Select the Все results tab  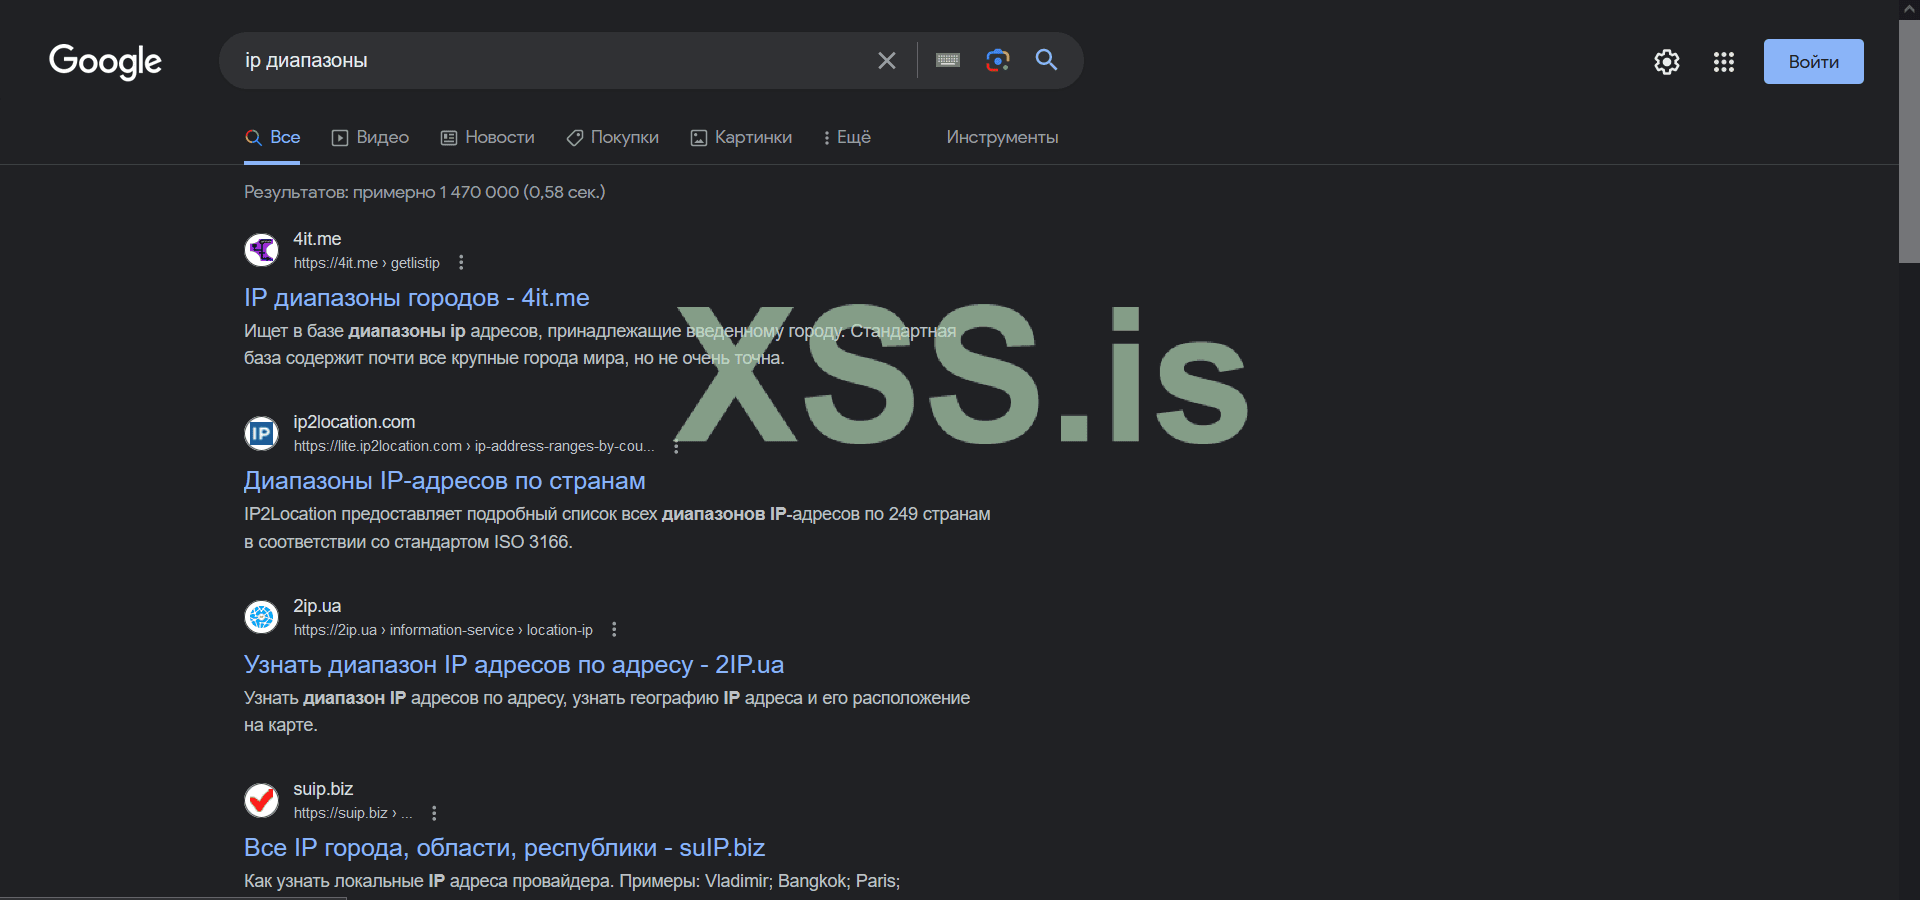(273, 138)
